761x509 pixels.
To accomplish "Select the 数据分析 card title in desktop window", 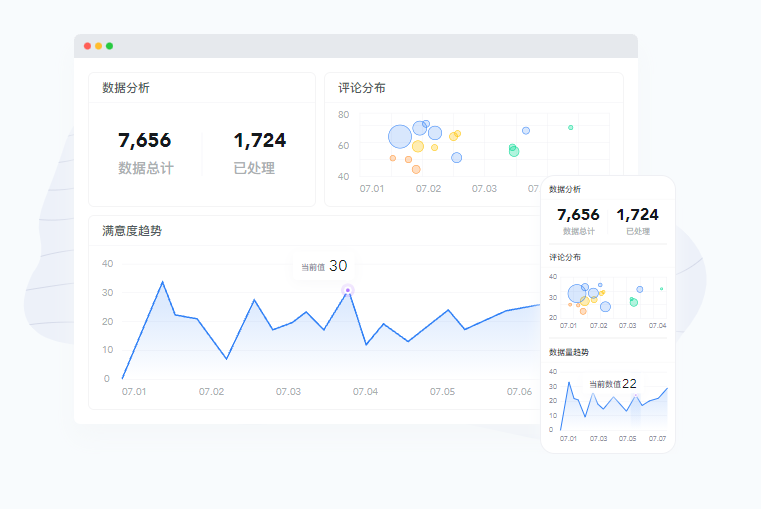I will click(x=126, y=88).
